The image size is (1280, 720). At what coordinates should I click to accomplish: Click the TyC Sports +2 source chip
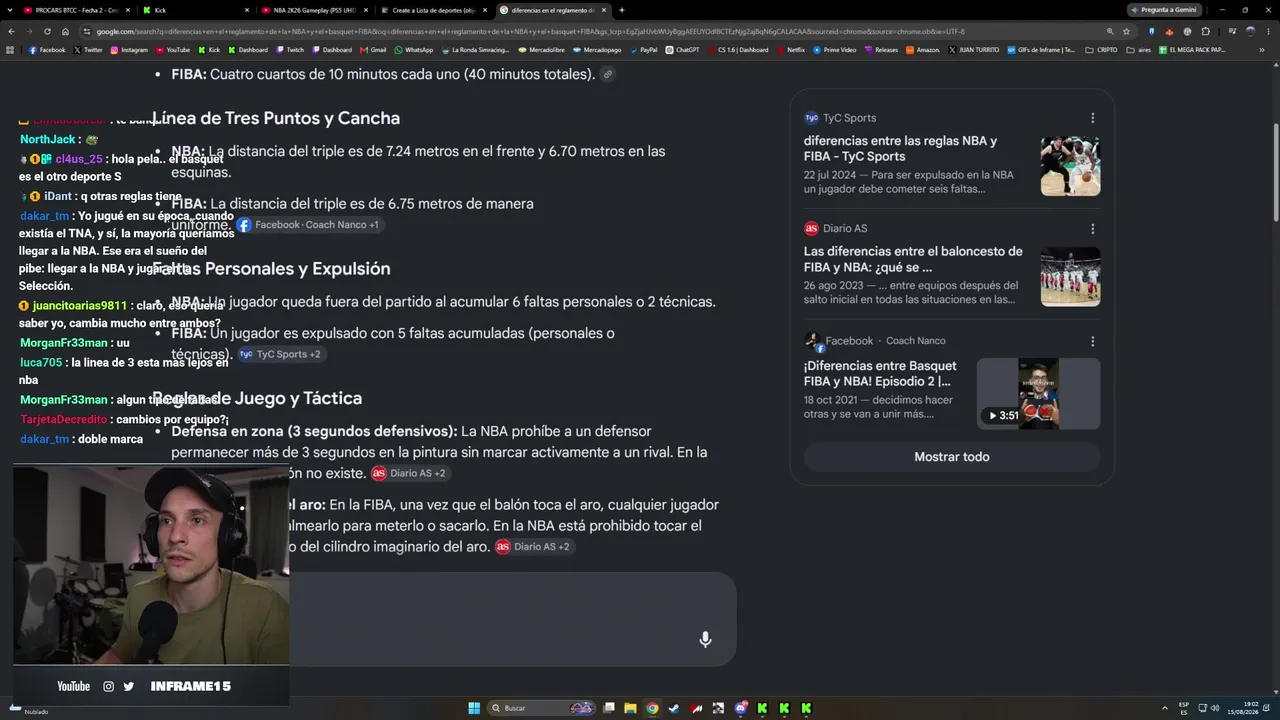coord(280,354)
